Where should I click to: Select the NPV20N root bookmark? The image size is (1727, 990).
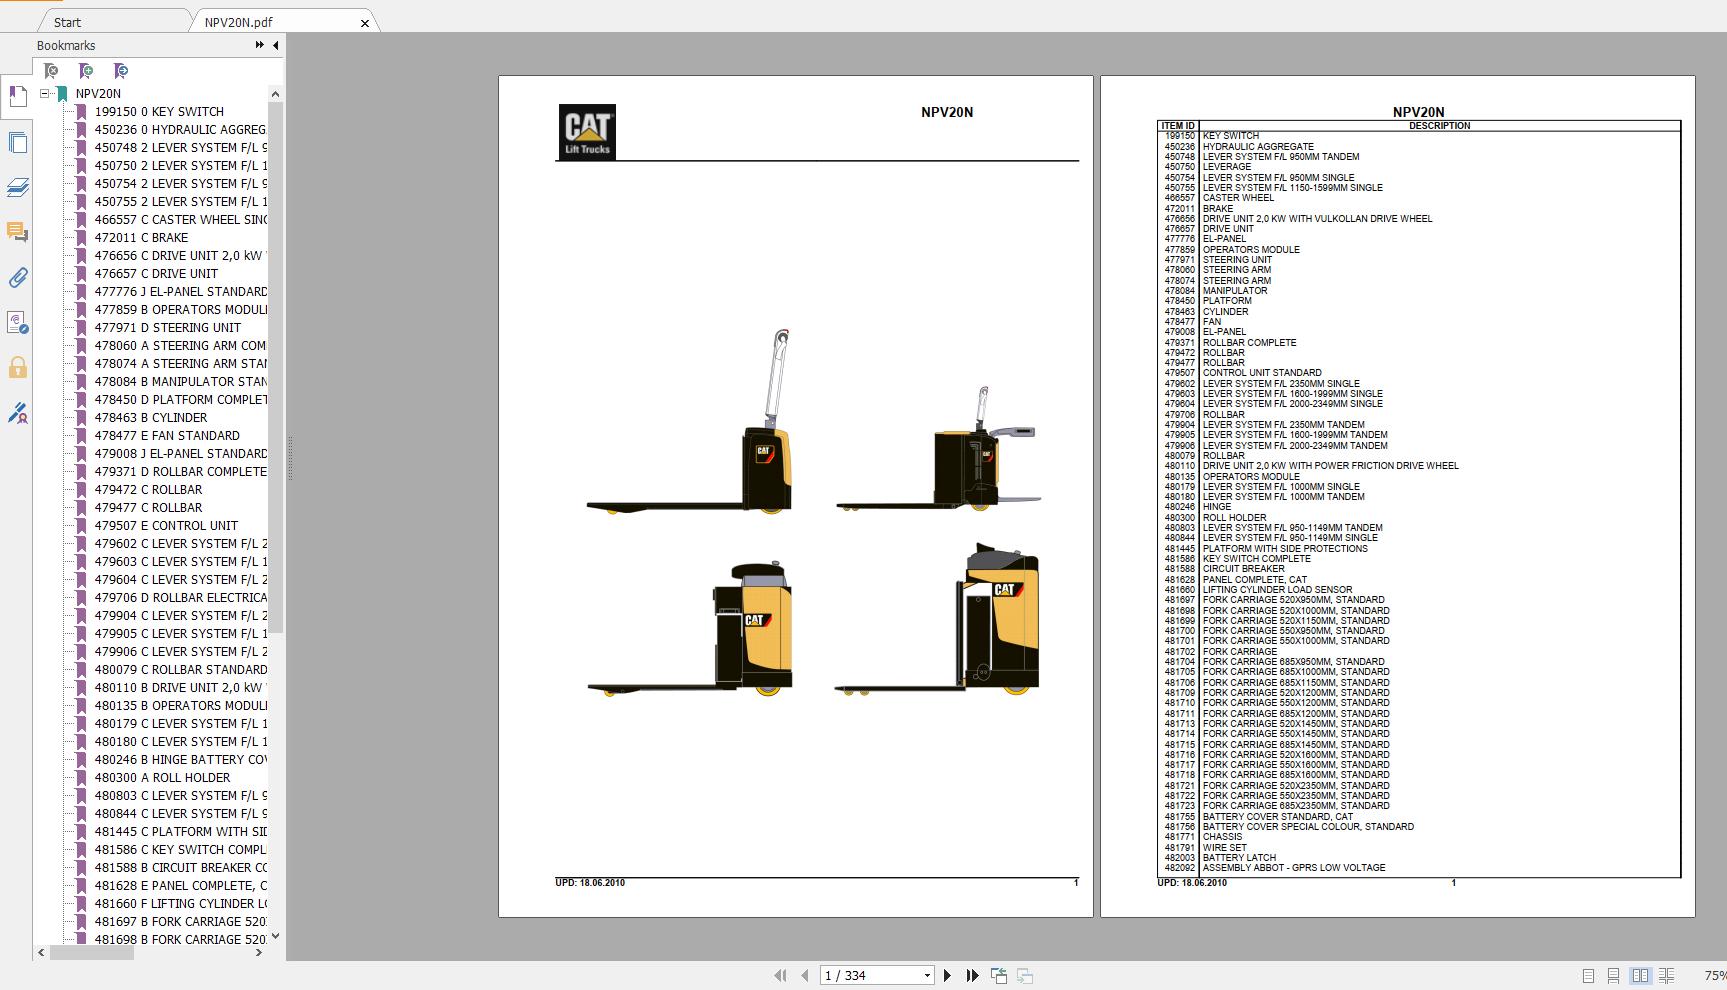point(98,94)
